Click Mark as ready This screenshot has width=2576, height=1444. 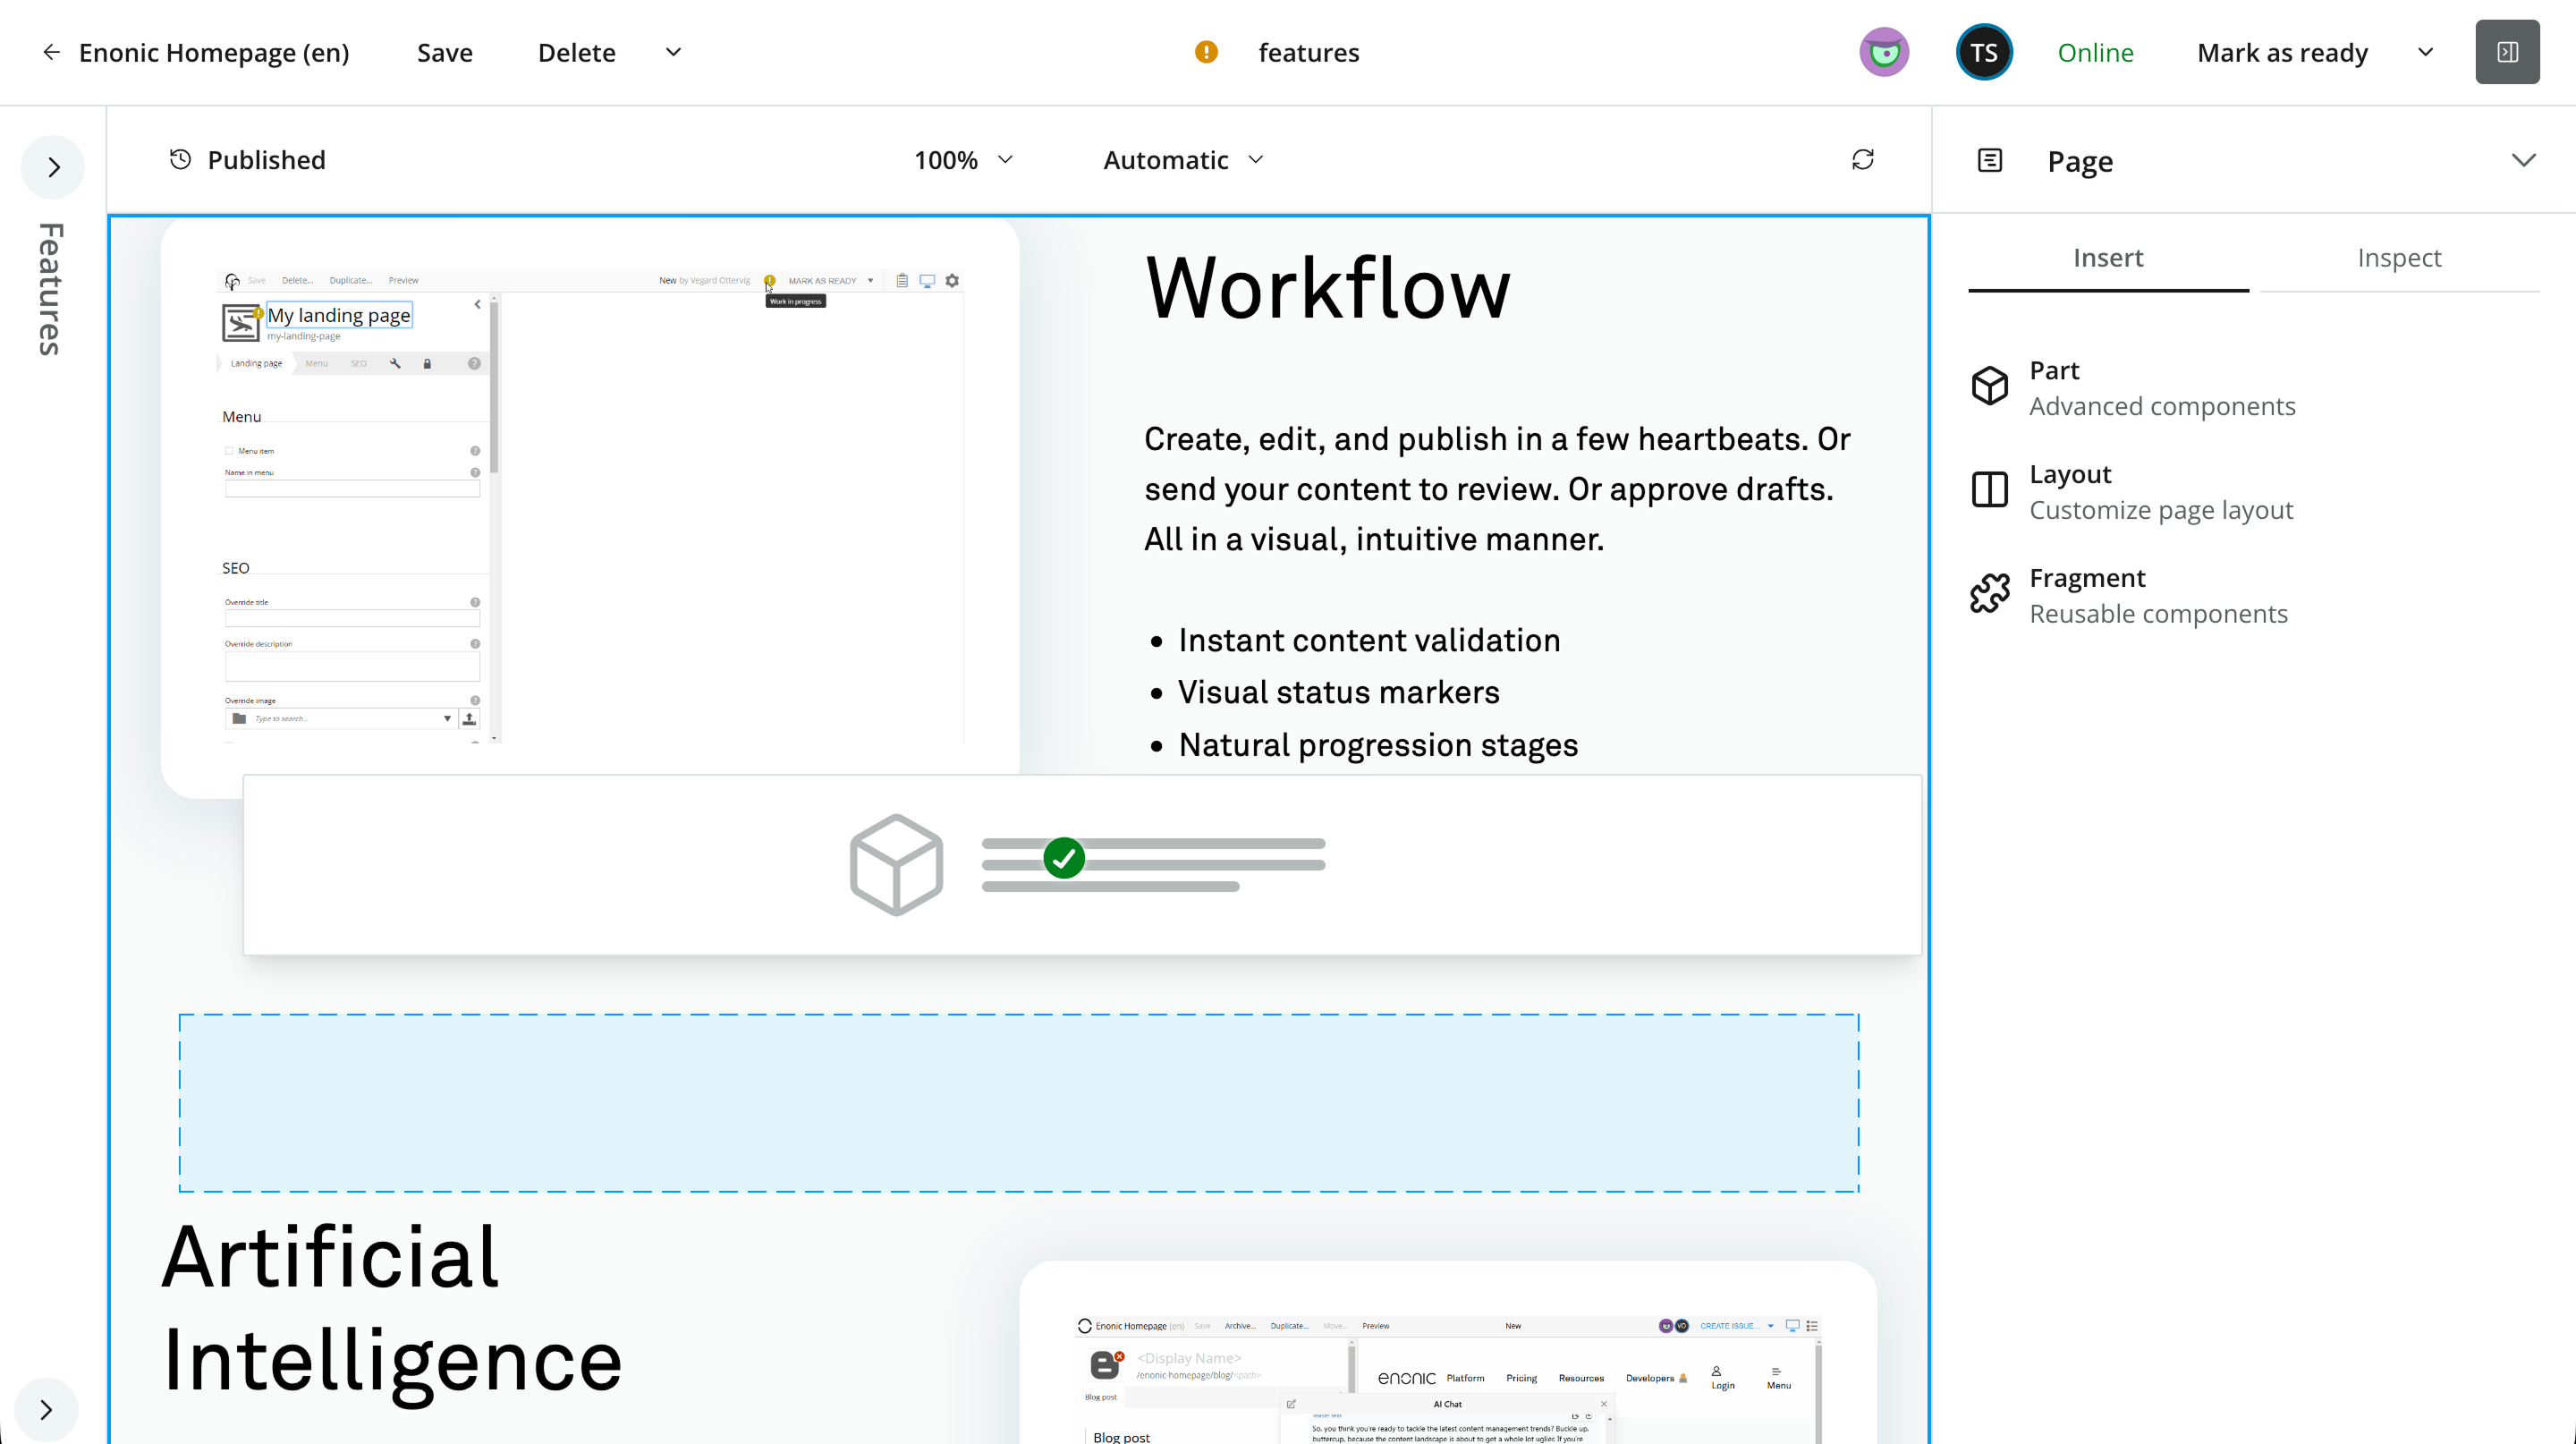2282,52
